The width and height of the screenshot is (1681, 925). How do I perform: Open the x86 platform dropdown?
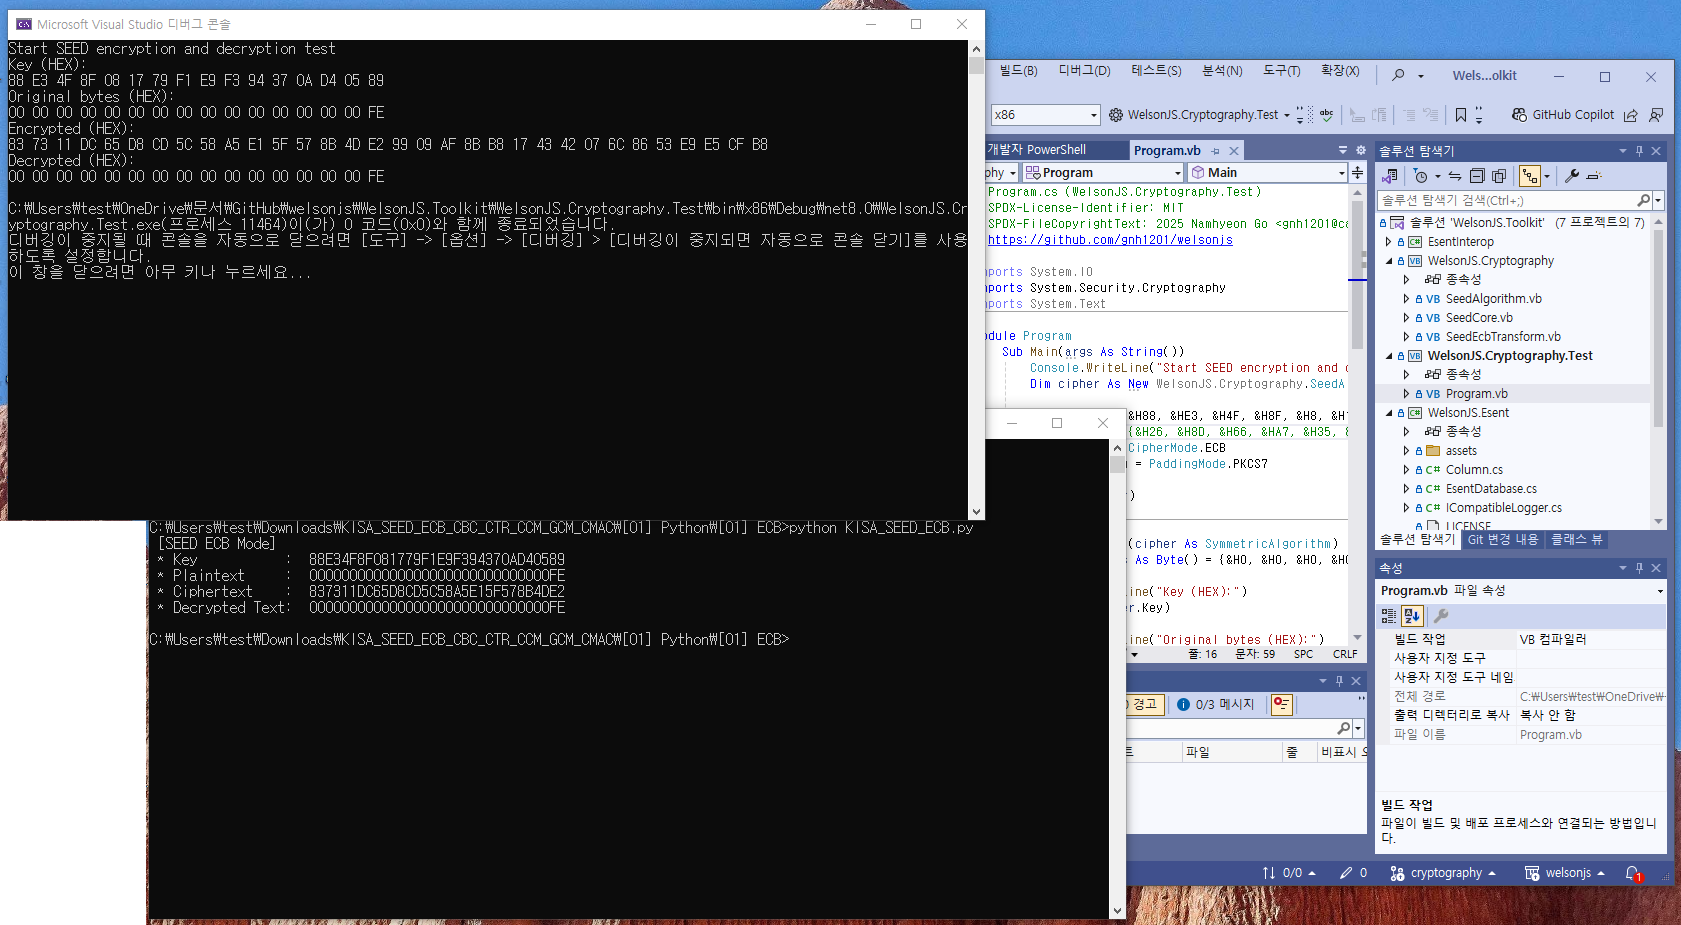(x=1045, y=115)
